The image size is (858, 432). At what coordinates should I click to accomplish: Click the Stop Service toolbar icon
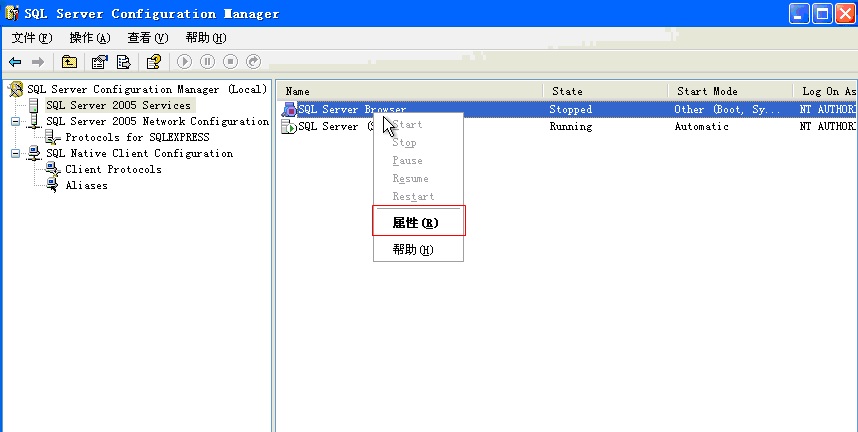[x=230, y=62]
